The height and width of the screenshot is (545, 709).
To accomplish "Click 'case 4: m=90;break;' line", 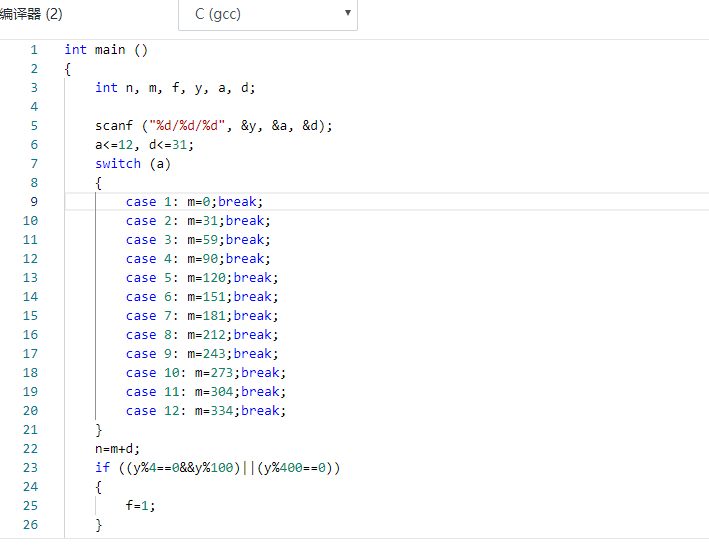I will tap(198, 259).
